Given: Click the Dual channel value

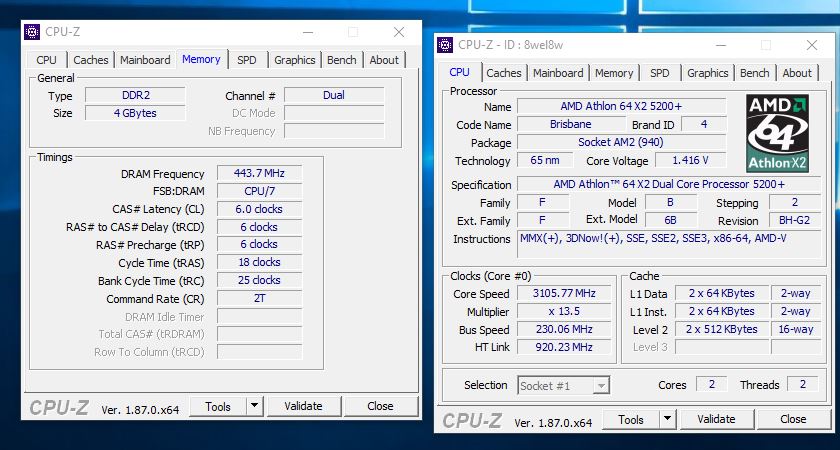Looking at the screenshot, I should coord(334,95).
